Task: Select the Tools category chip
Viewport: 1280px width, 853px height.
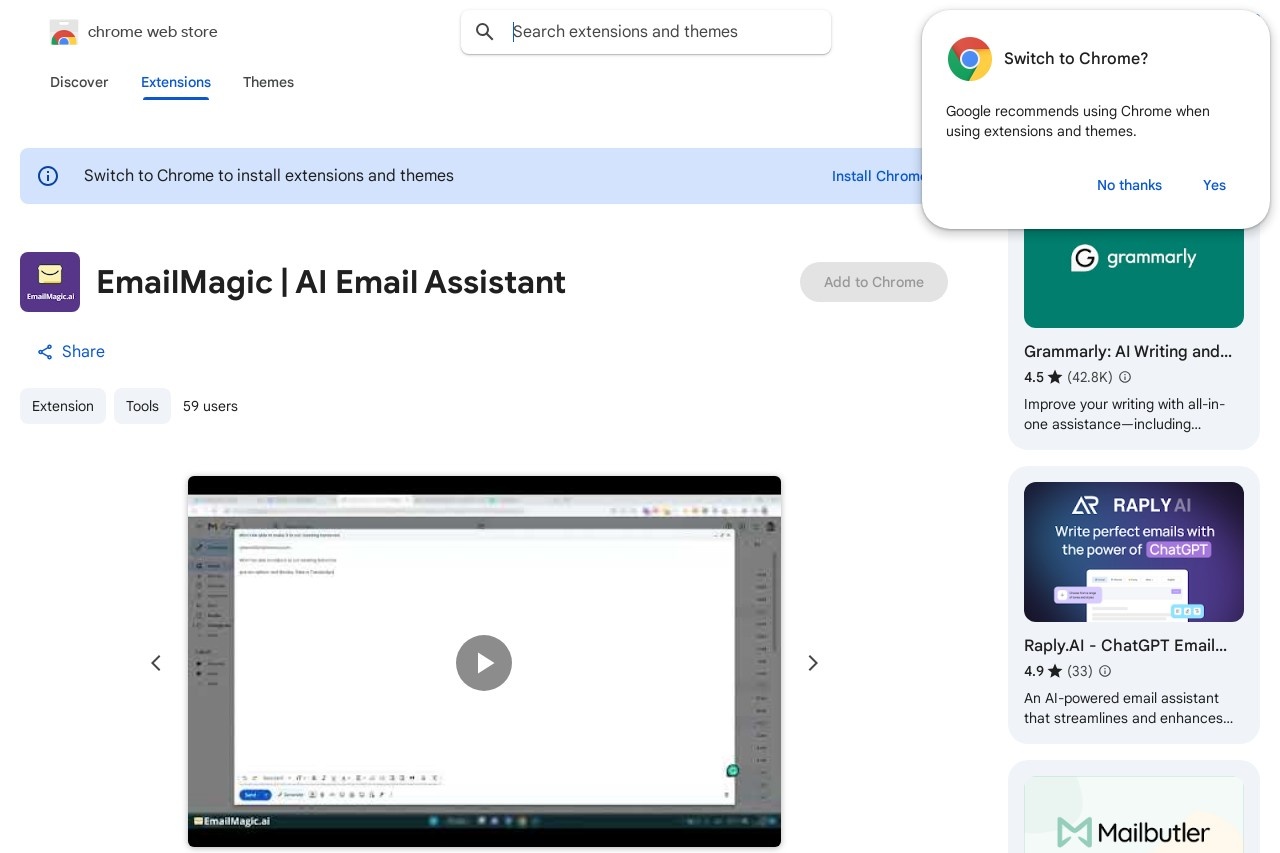Action: (142, 406)
